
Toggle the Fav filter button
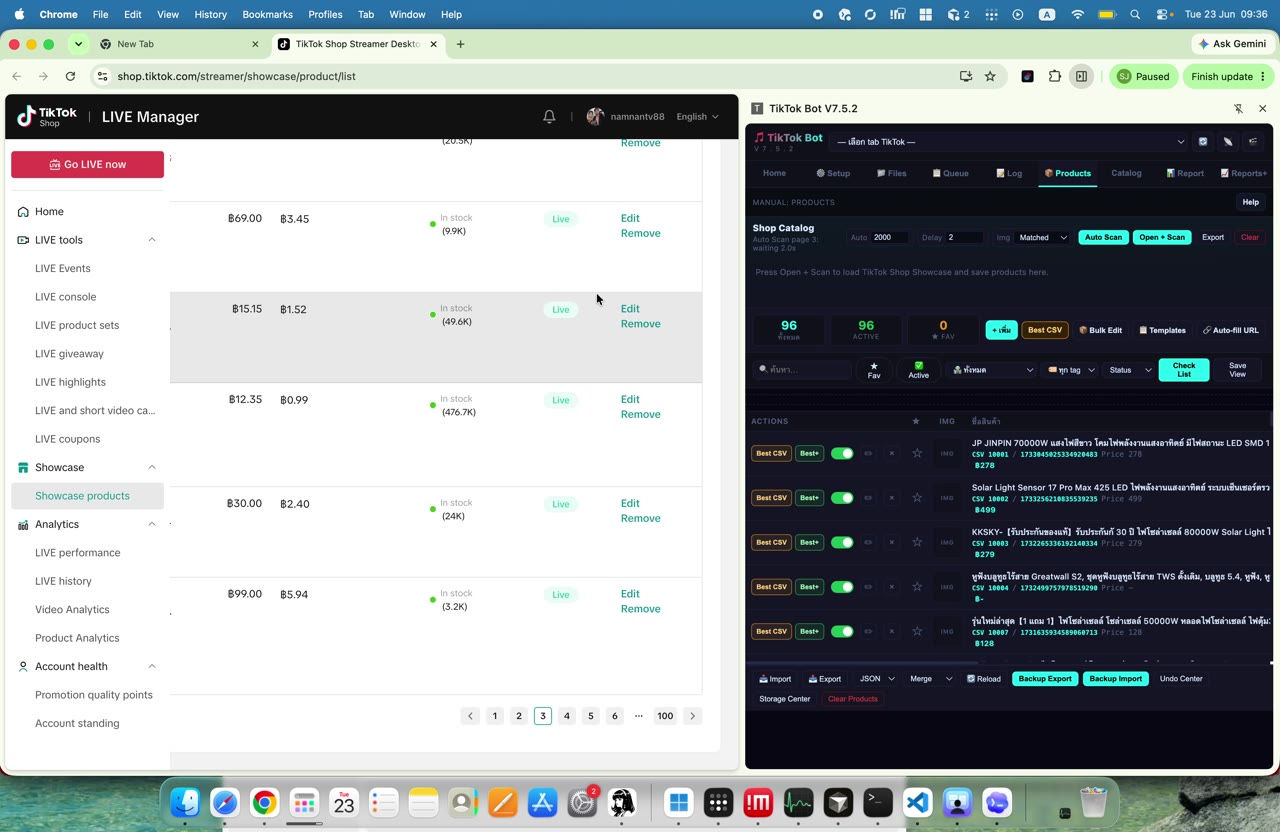(x=874, y=370)
